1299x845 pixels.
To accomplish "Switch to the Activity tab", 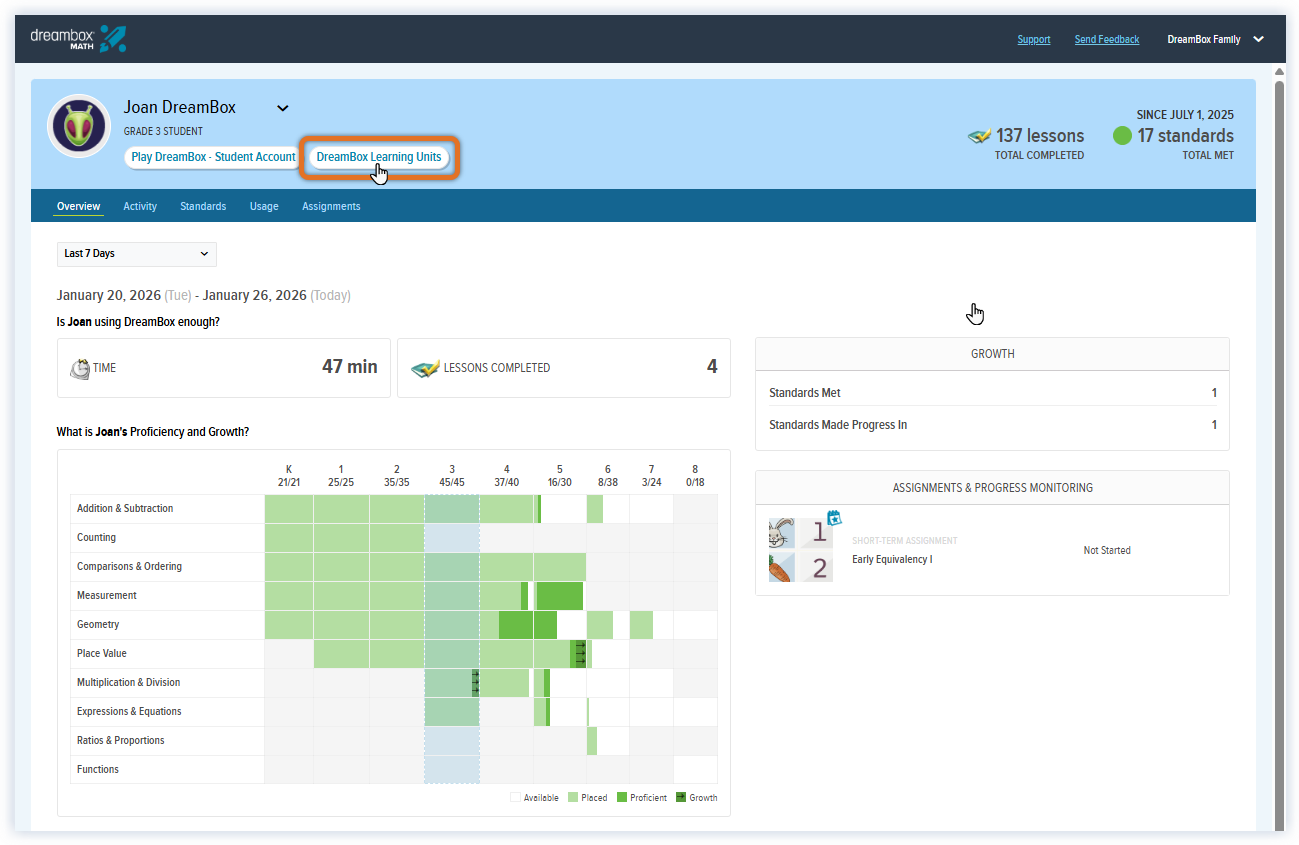I will (x=140, y=206).
